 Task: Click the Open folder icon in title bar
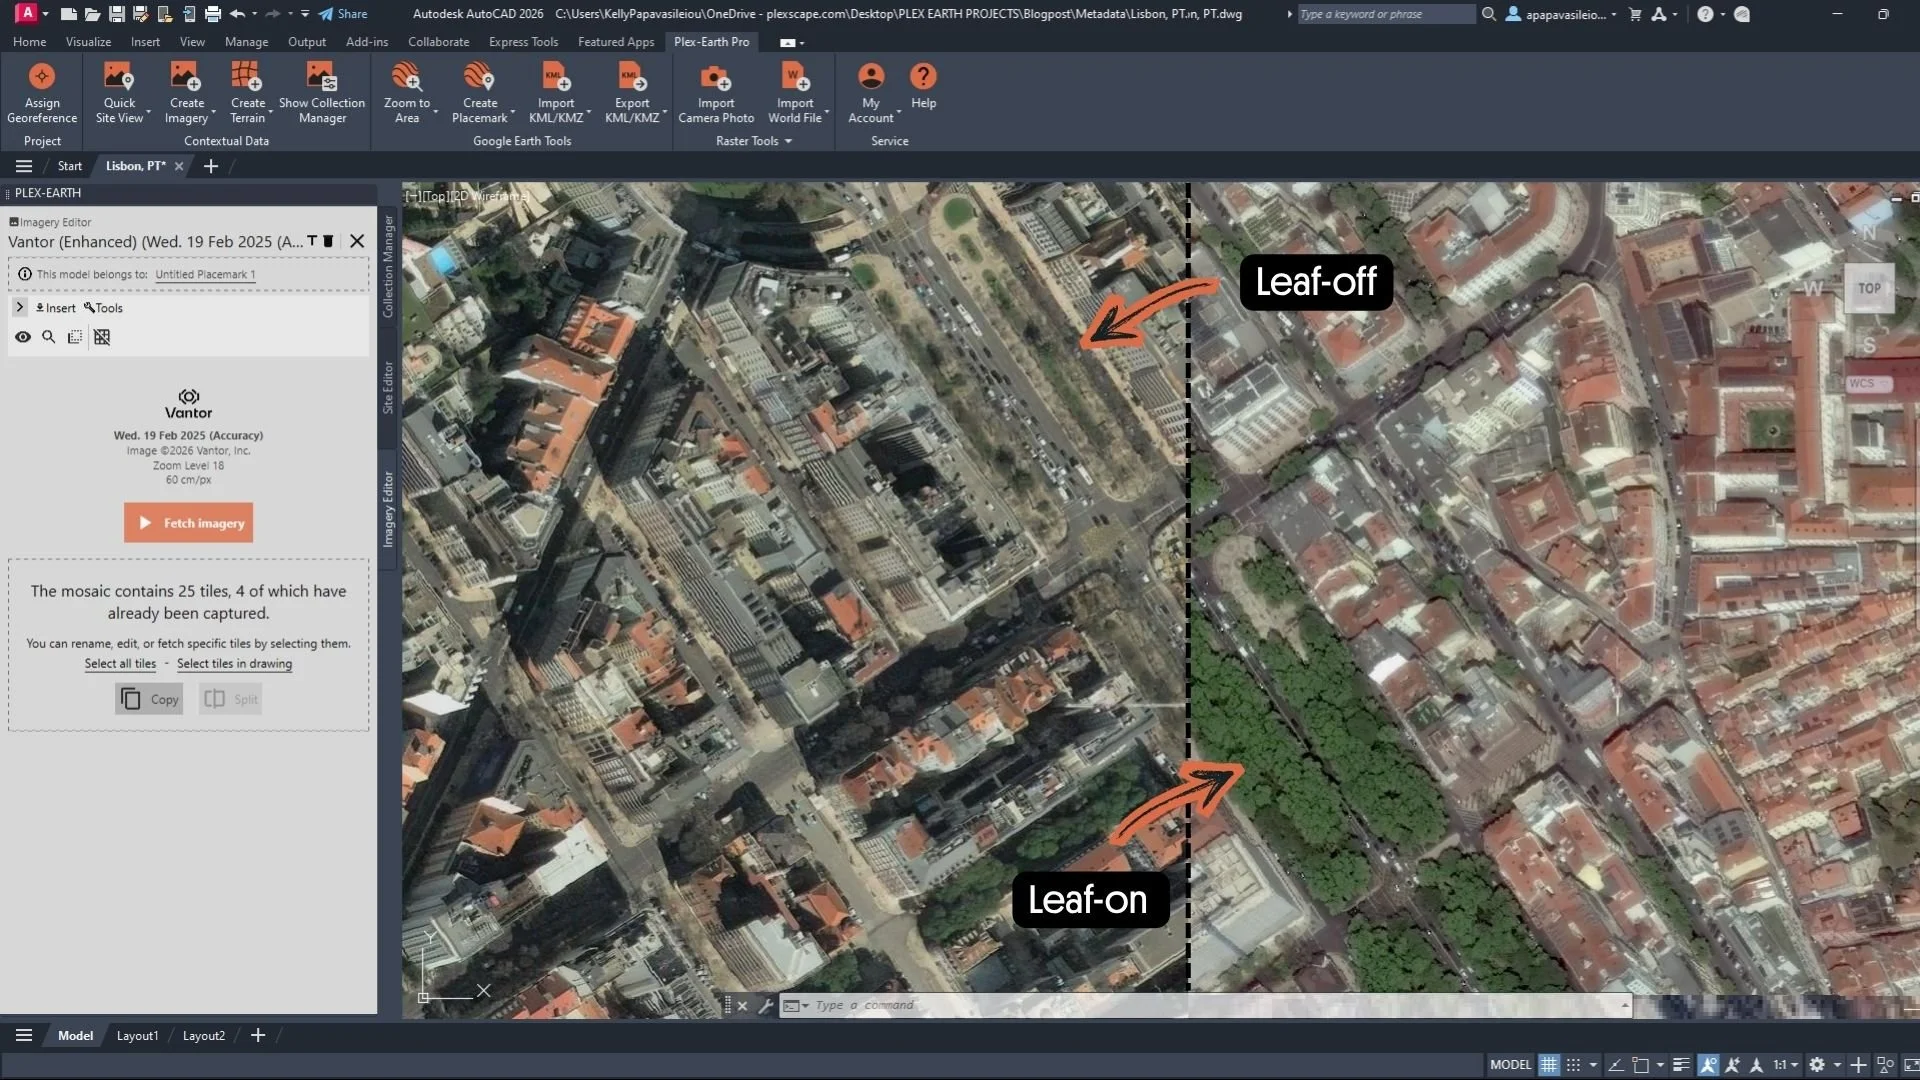92,14
